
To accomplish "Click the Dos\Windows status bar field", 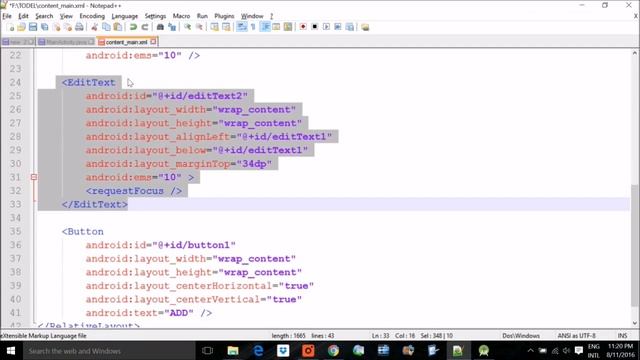I will [521, 336].
